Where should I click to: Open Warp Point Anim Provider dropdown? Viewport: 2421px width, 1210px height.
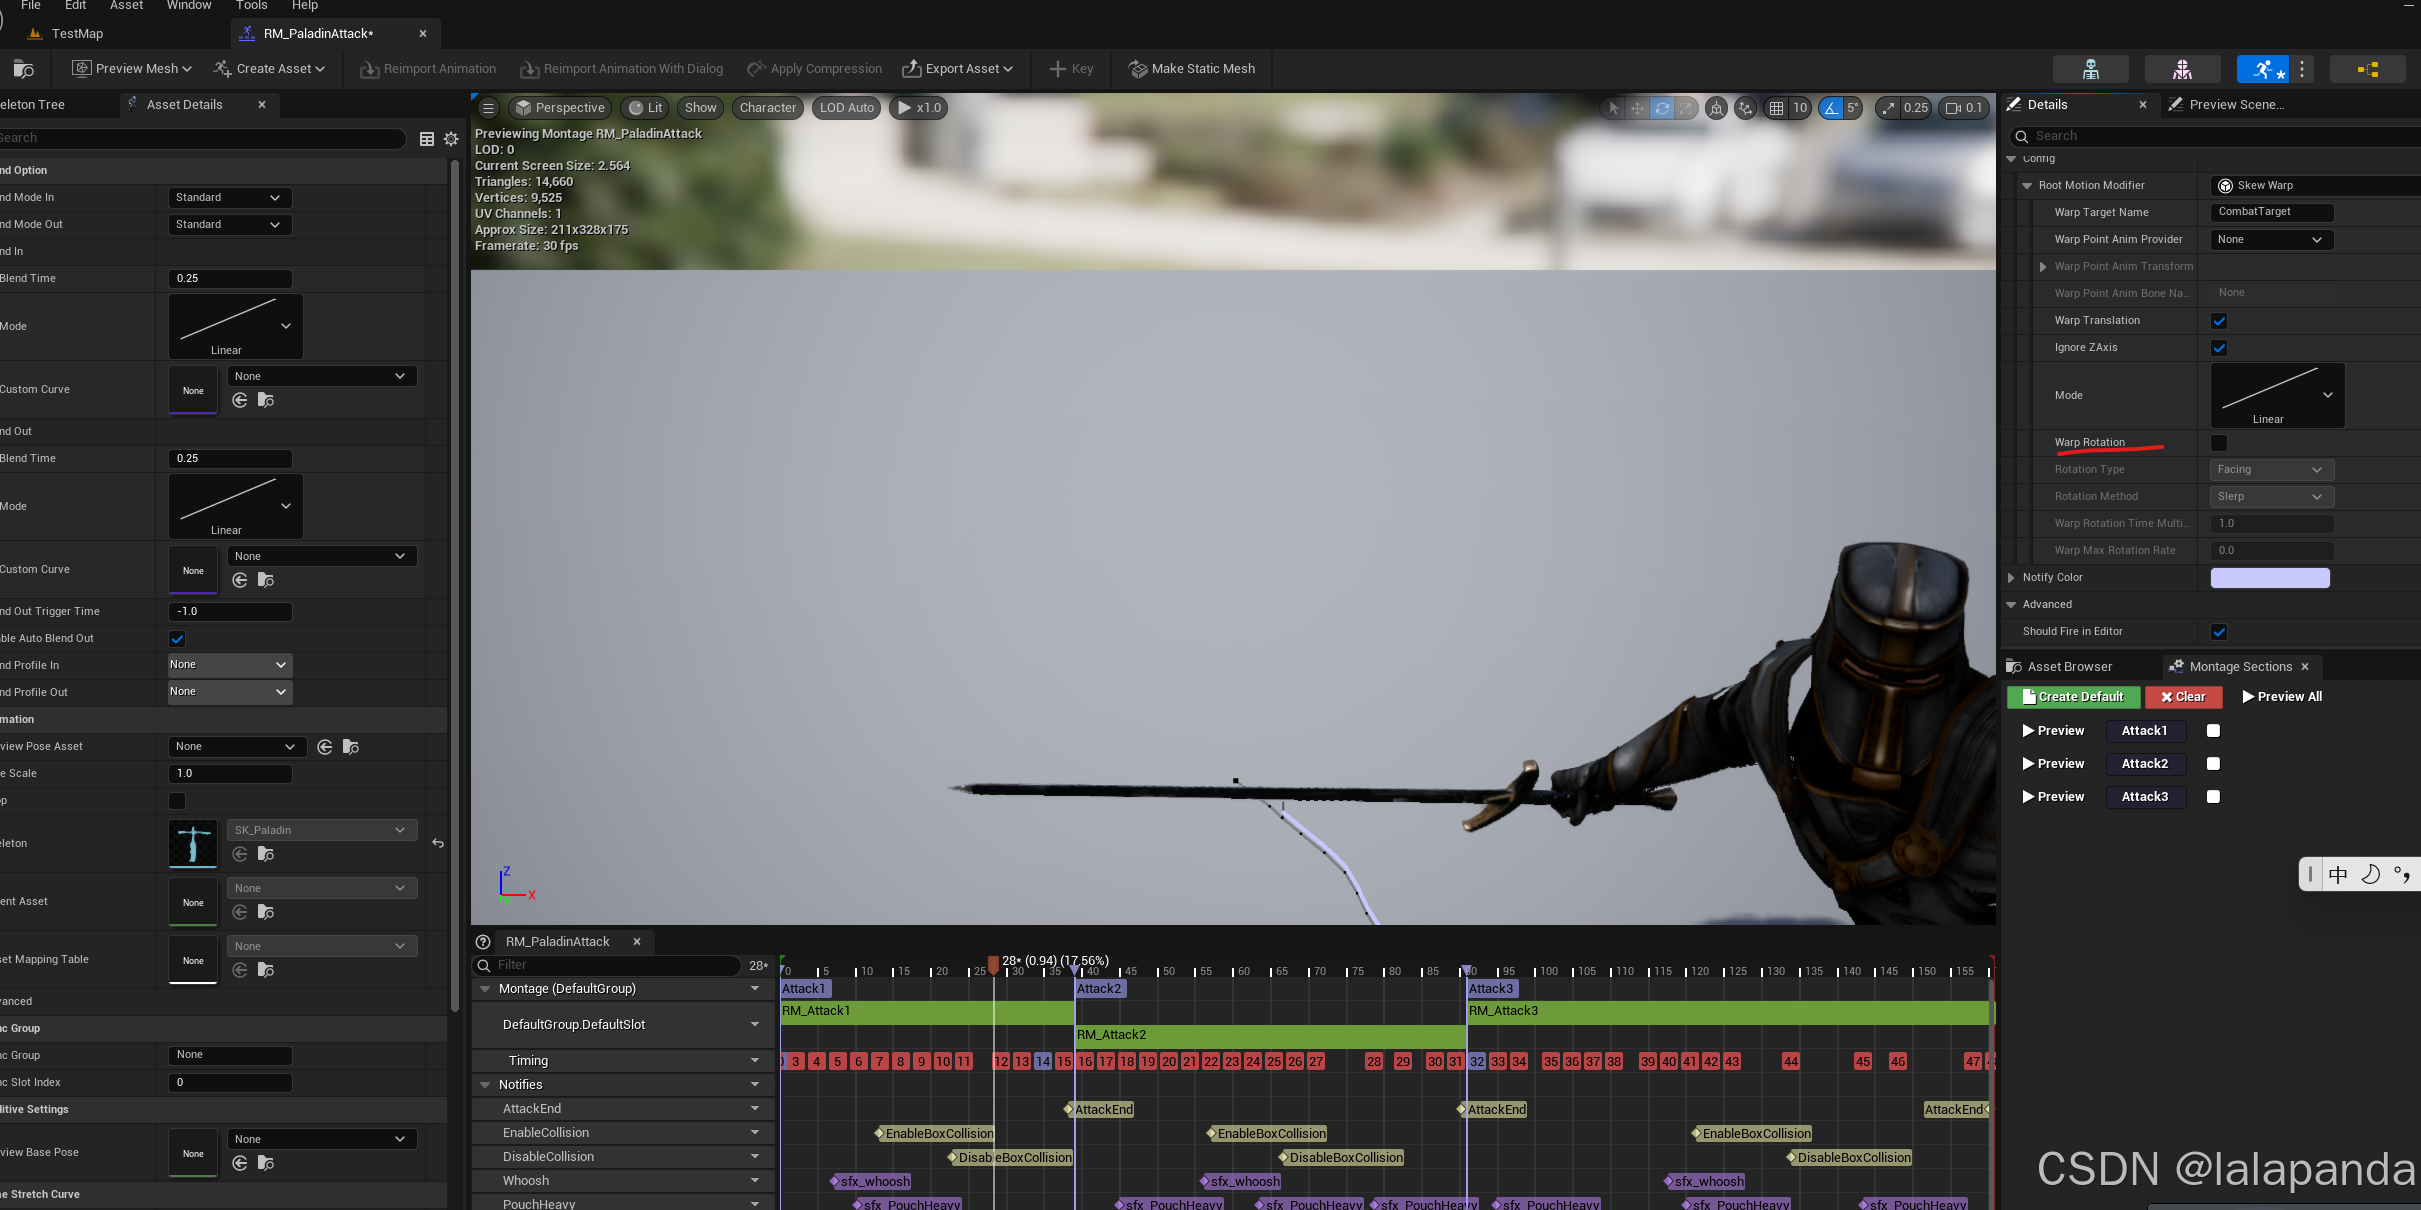[x=2270, y=240]
